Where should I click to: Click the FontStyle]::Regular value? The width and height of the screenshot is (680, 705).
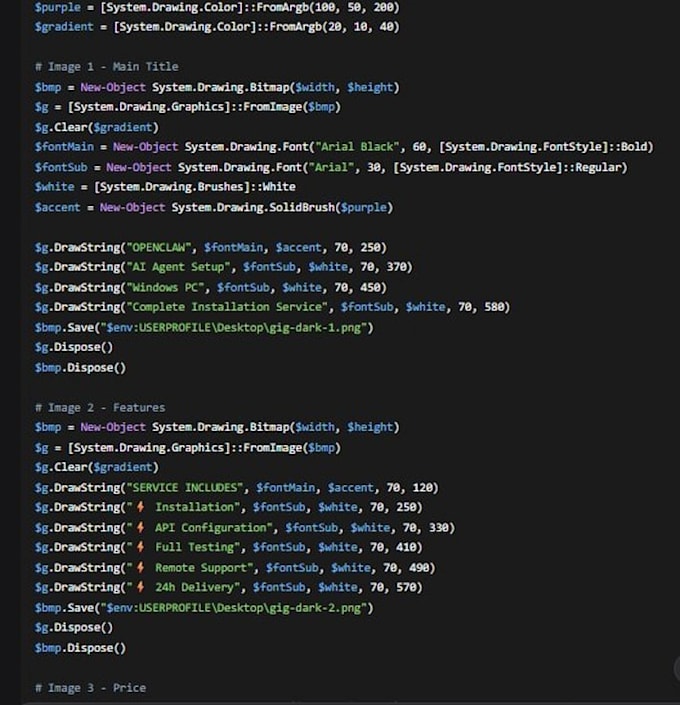point(507,167)
